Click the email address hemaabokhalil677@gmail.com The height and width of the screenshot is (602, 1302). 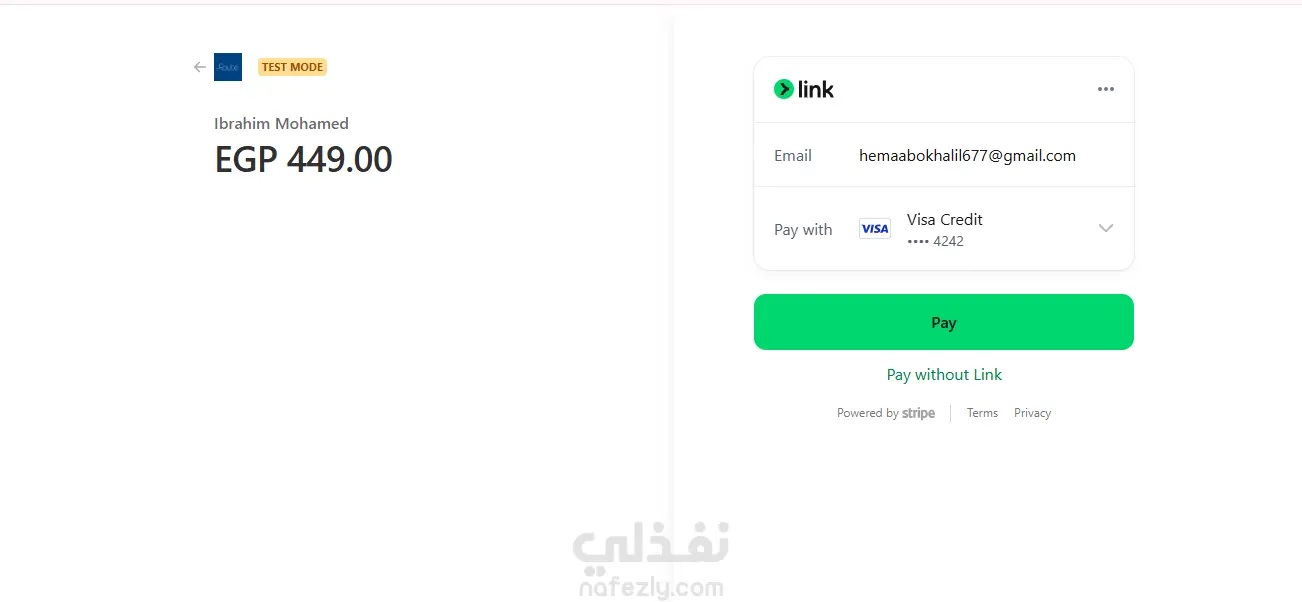coord(967,156)
